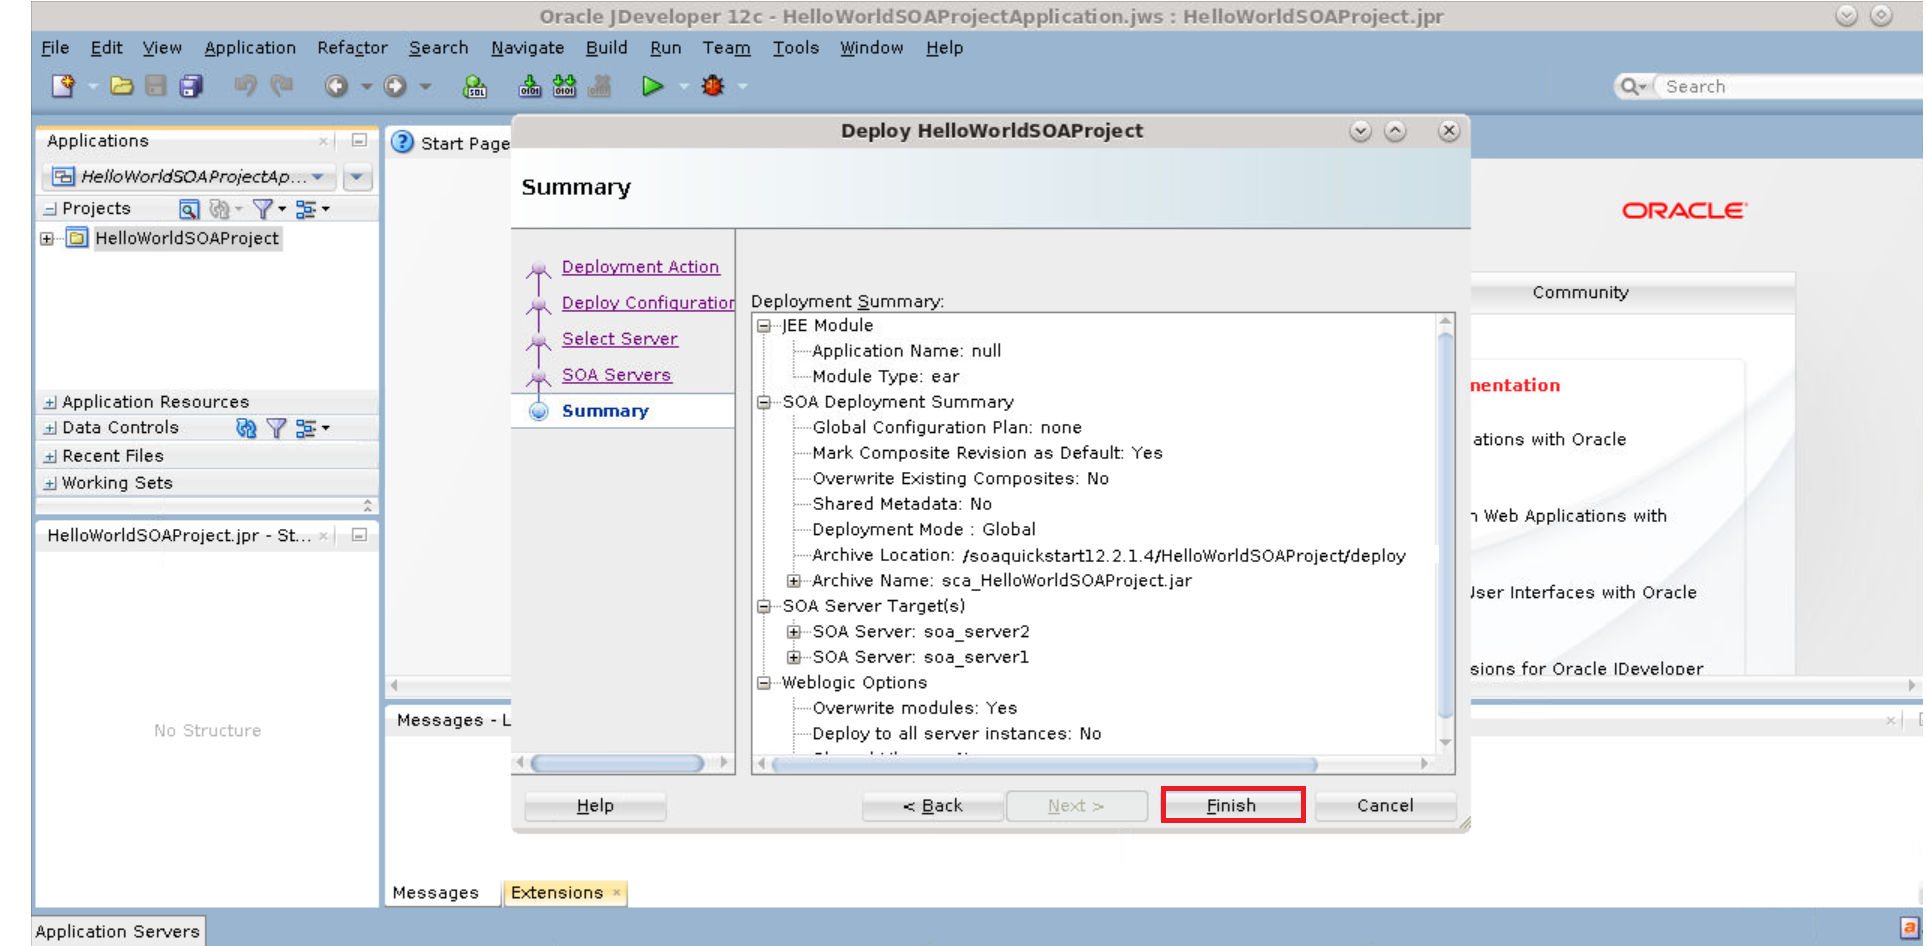
Task: Click the Rebuild project icon
Action: tap(565, 87)
